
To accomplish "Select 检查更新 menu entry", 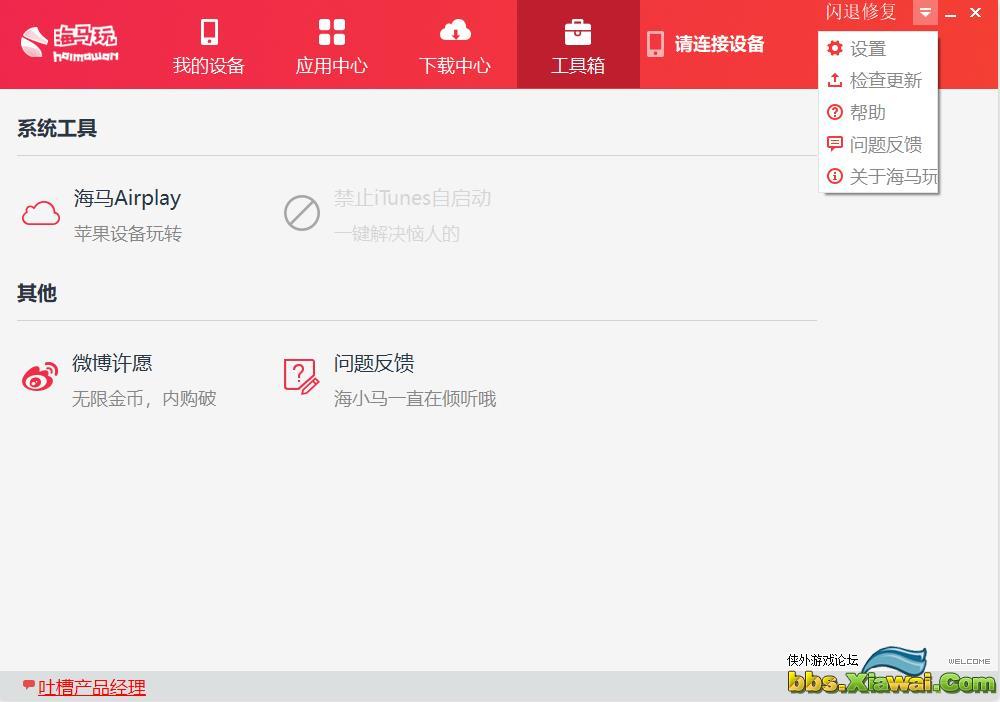I will coord(885,81).
